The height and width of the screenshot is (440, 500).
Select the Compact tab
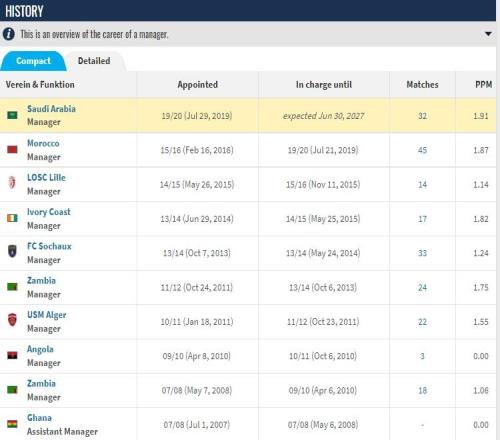coord(33,61)
